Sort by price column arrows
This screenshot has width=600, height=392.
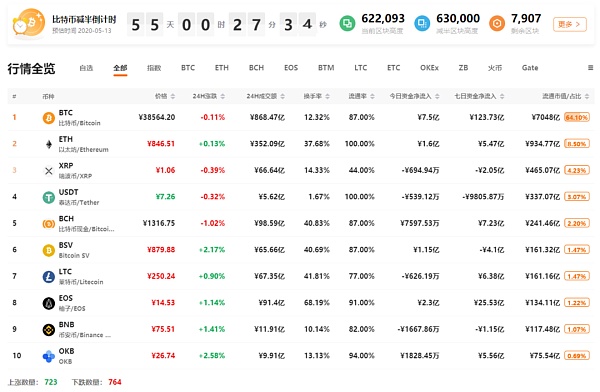tap(173, 96)
